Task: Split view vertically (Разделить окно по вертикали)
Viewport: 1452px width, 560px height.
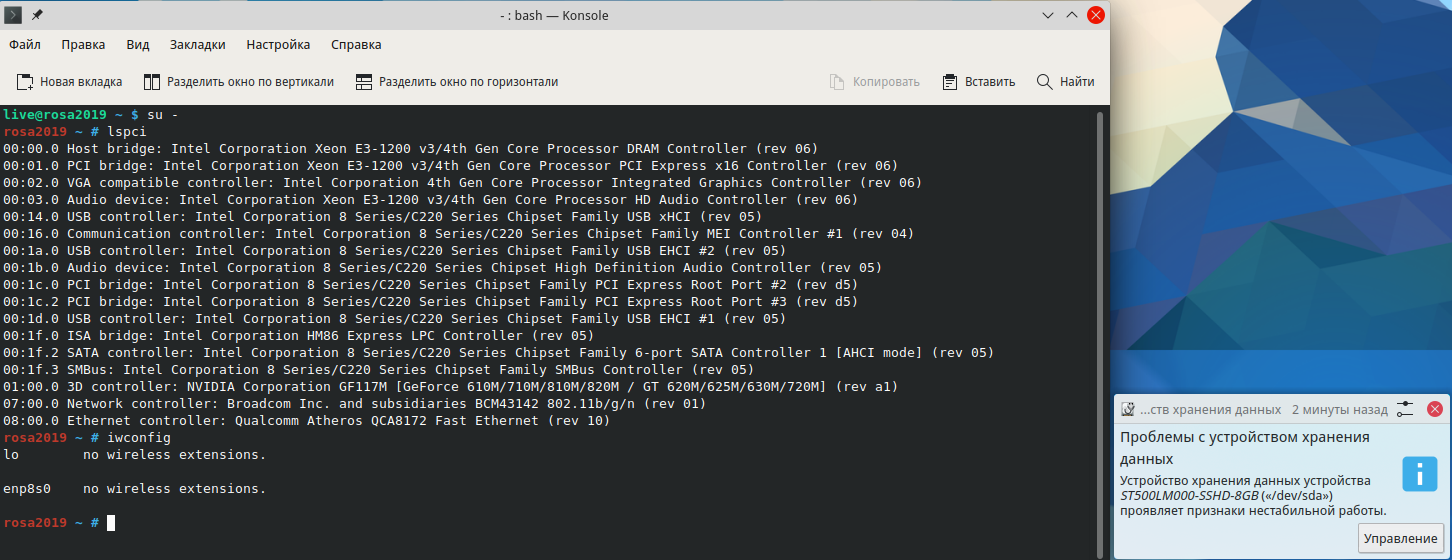Action: 238,82
